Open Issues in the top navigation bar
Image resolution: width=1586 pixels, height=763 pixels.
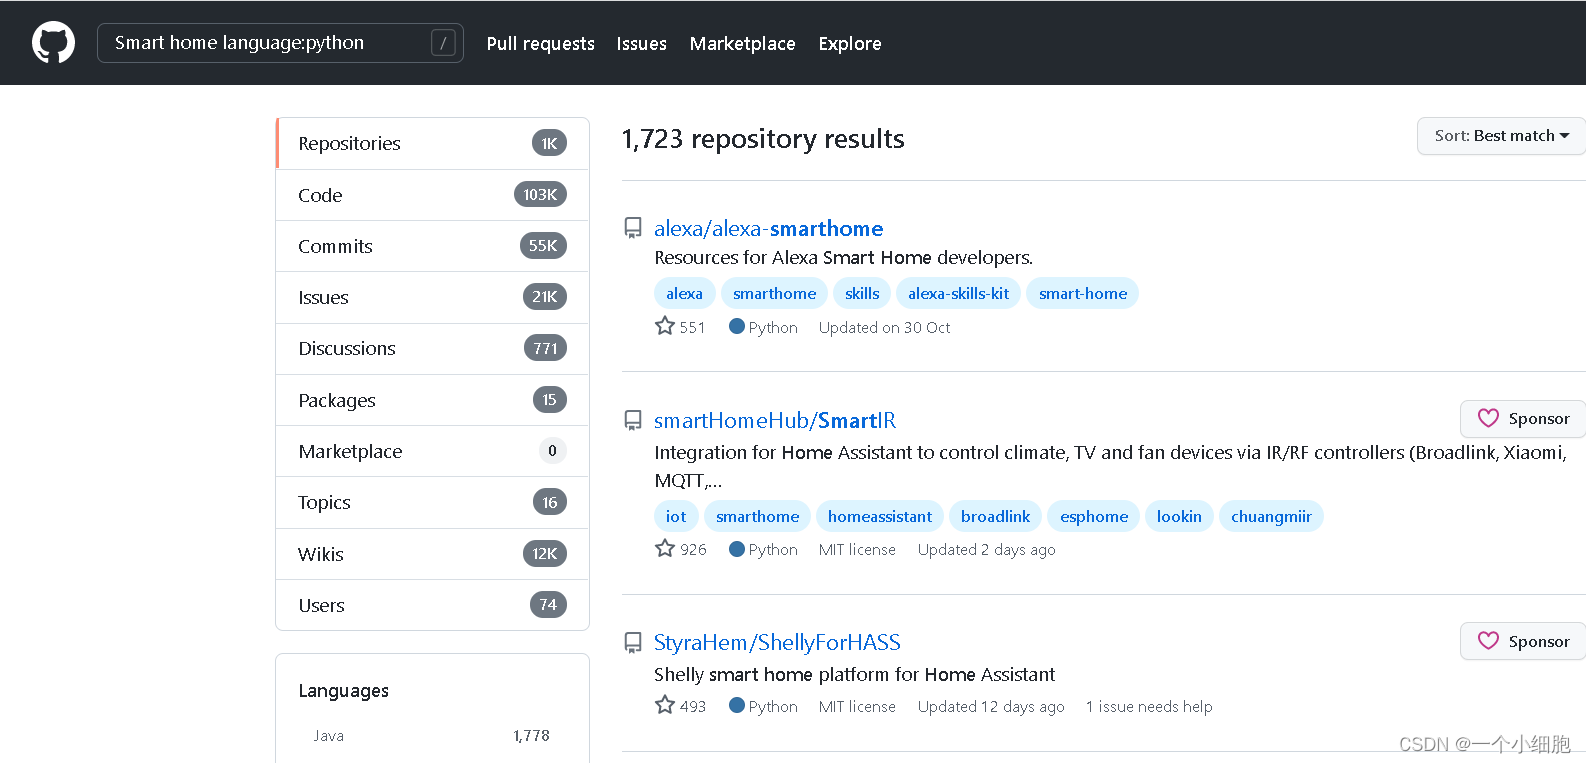click(641, 44)
